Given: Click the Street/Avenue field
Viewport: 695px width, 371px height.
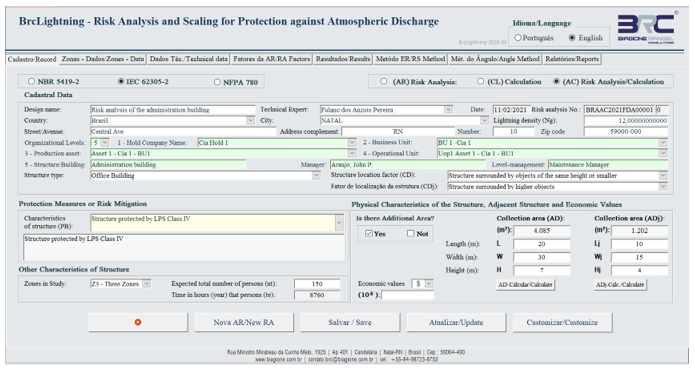Looking at the screenshot, I should (183, 132).
